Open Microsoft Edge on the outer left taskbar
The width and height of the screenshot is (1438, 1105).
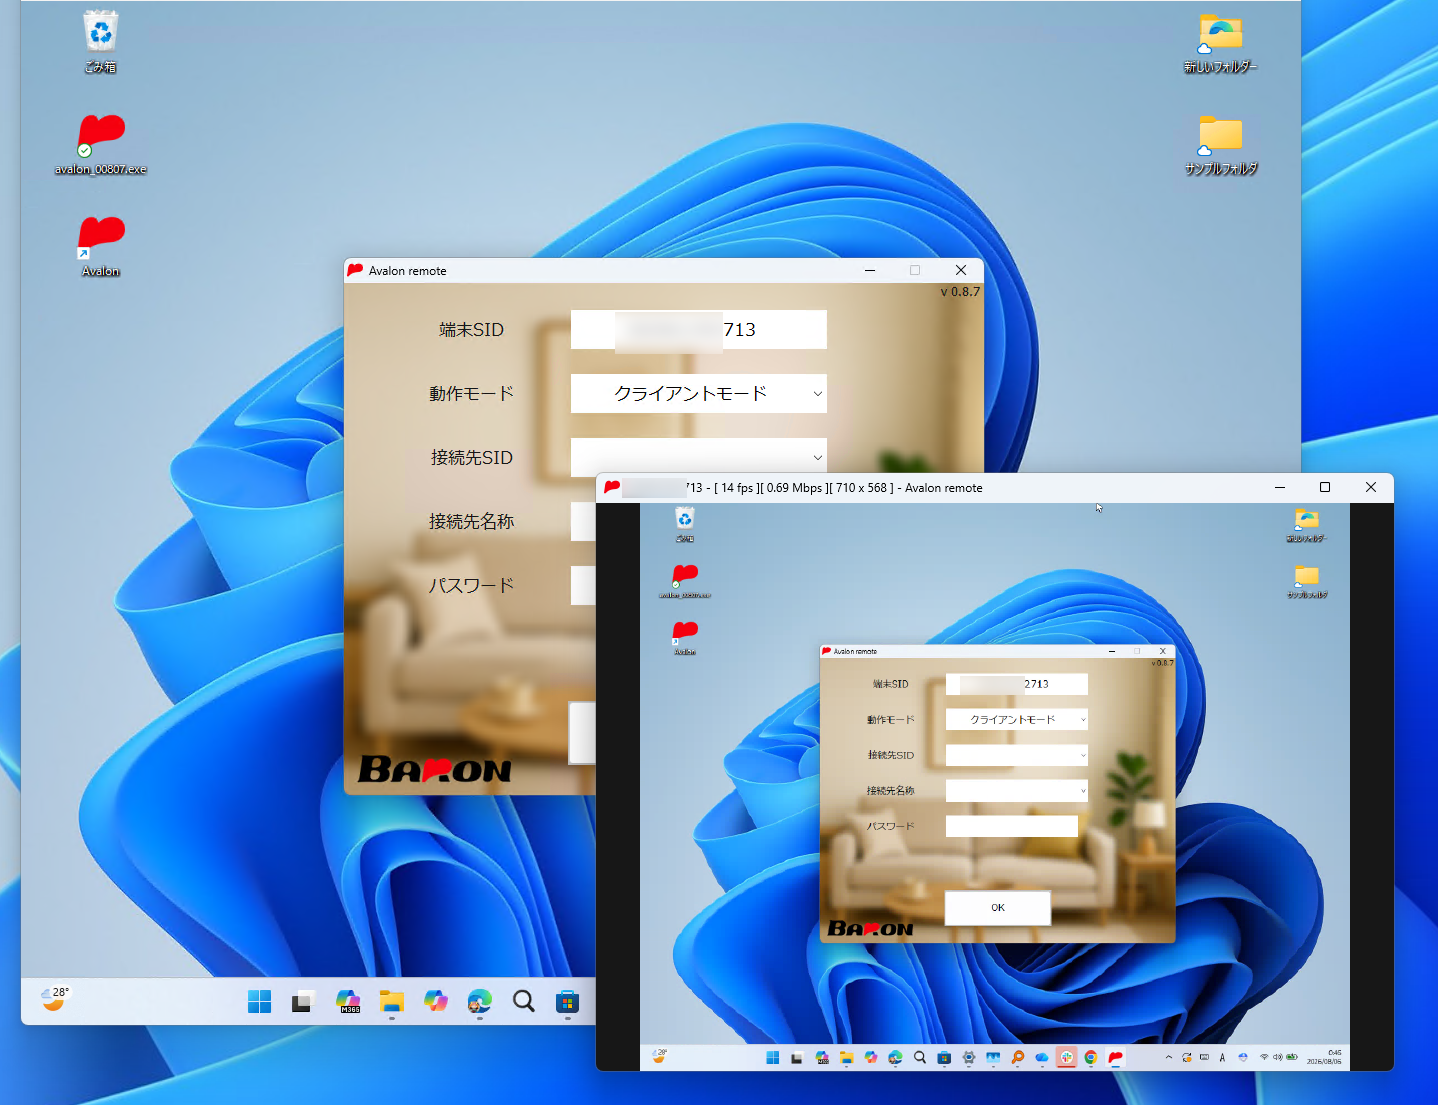(479, 1001)
